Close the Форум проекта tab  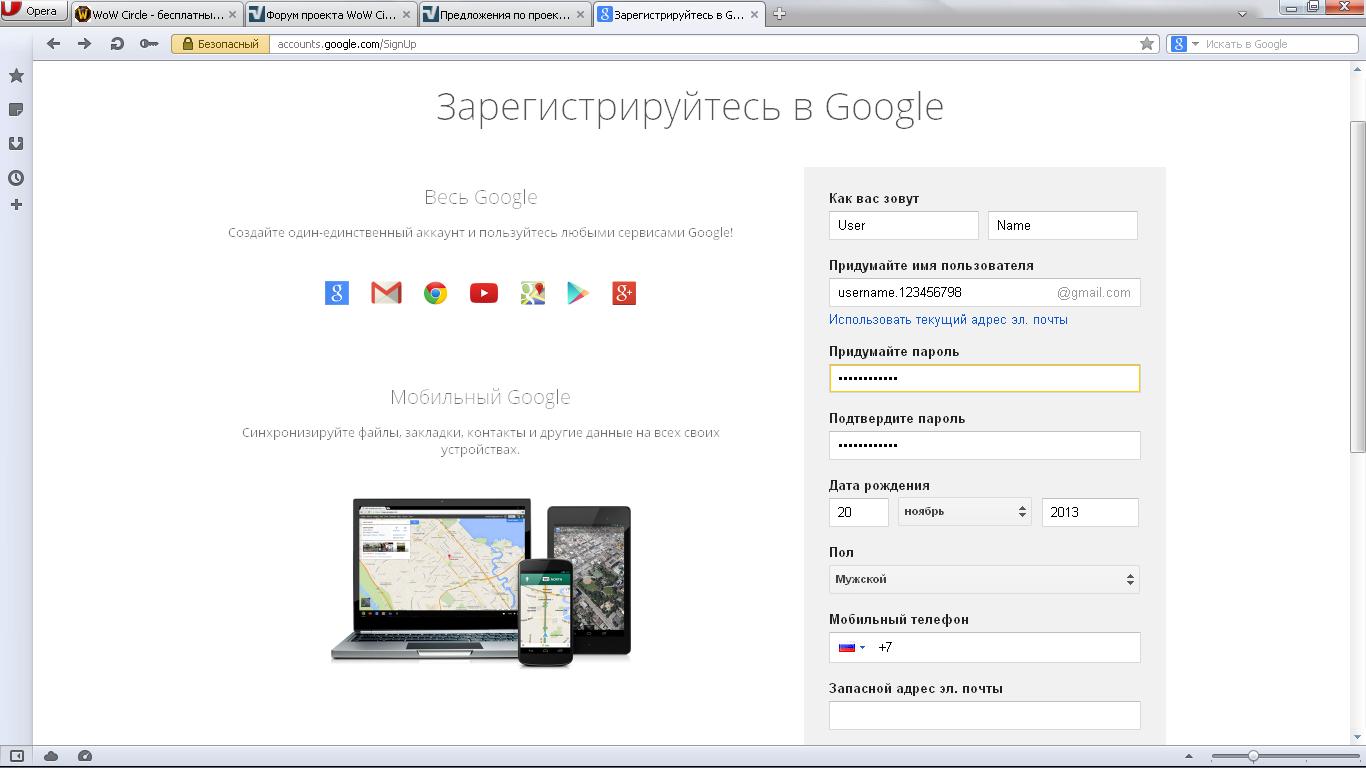tap(406, 14)
